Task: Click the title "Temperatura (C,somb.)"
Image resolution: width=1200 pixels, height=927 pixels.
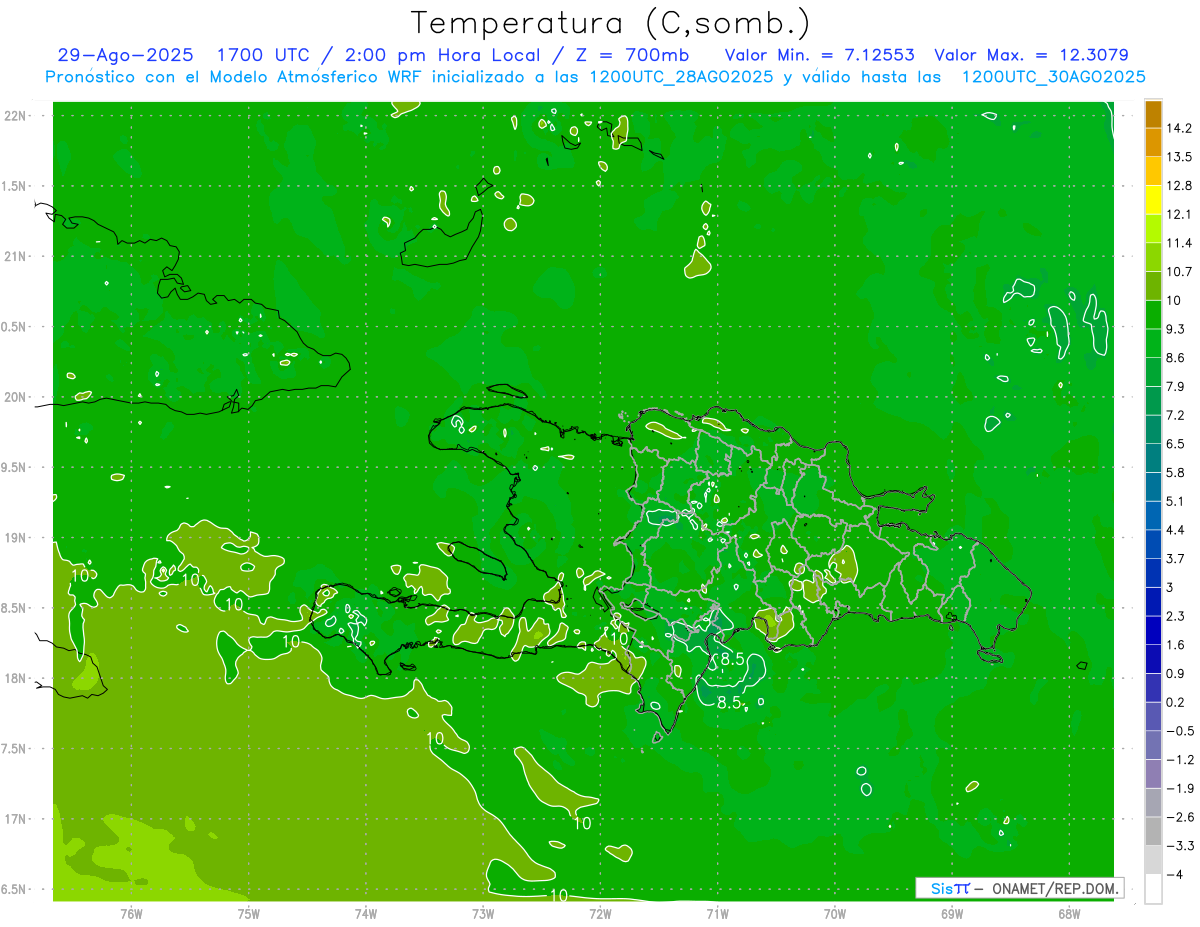Action: 610,23
